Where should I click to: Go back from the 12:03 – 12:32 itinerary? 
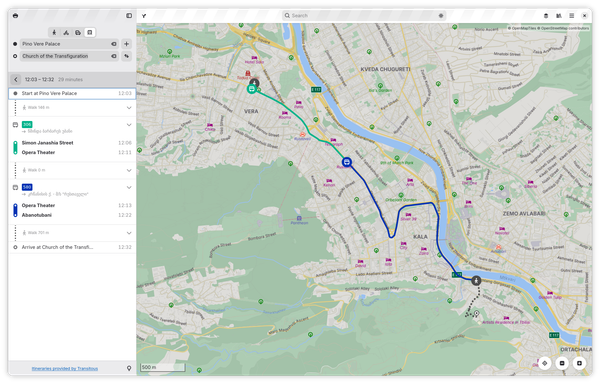click(16, 80)
